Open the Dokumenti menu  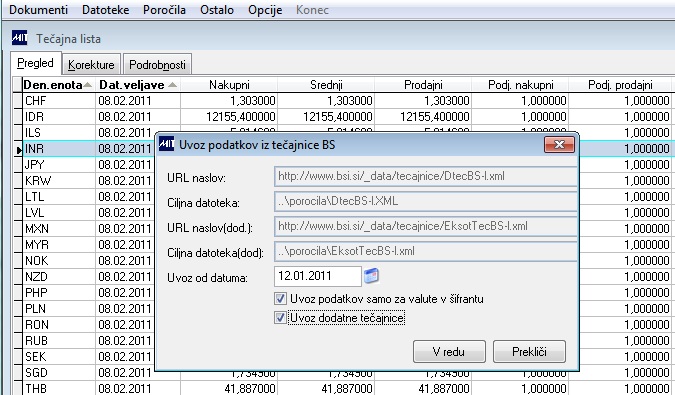(38, 10)
